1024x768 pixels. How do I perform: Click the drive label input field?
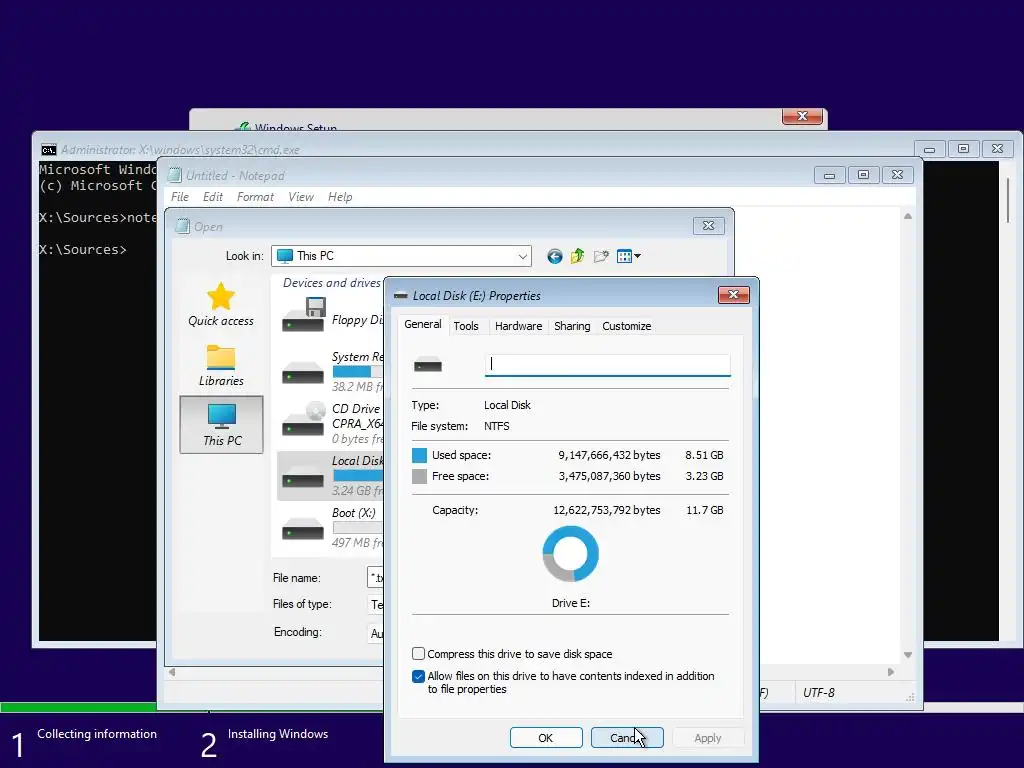(x=607, y=365)
